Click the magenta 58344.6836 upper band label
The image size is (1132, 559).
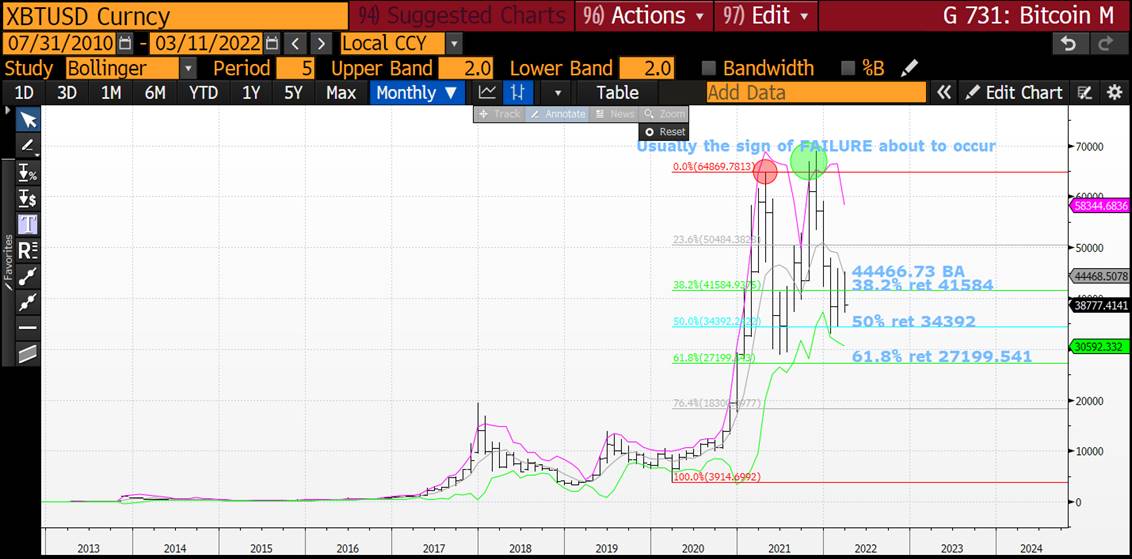[x=1100, y=207]
